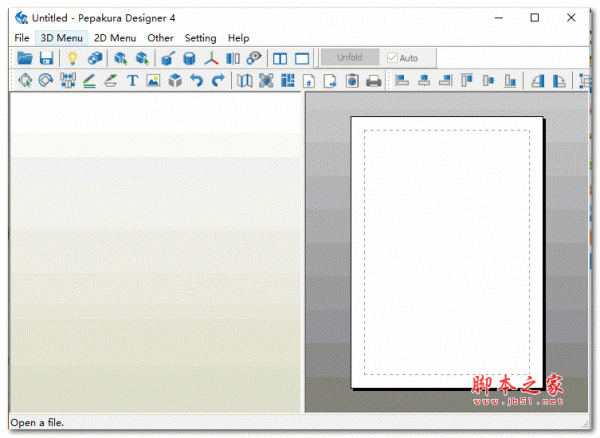The width and height of the screenshot is (600, 438).
Task: Click the Undo arrow icon
Action: [197, 80]
